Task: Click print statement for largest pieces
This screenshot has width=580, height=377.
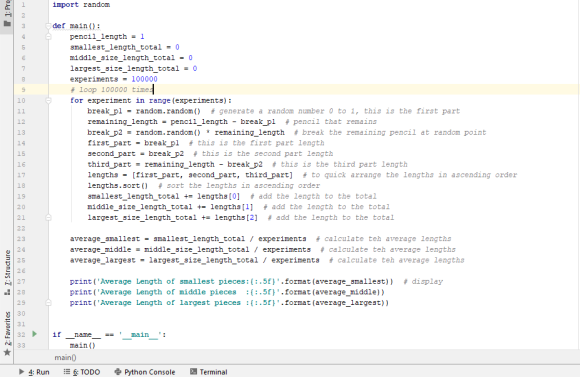Action: point(229,303)
